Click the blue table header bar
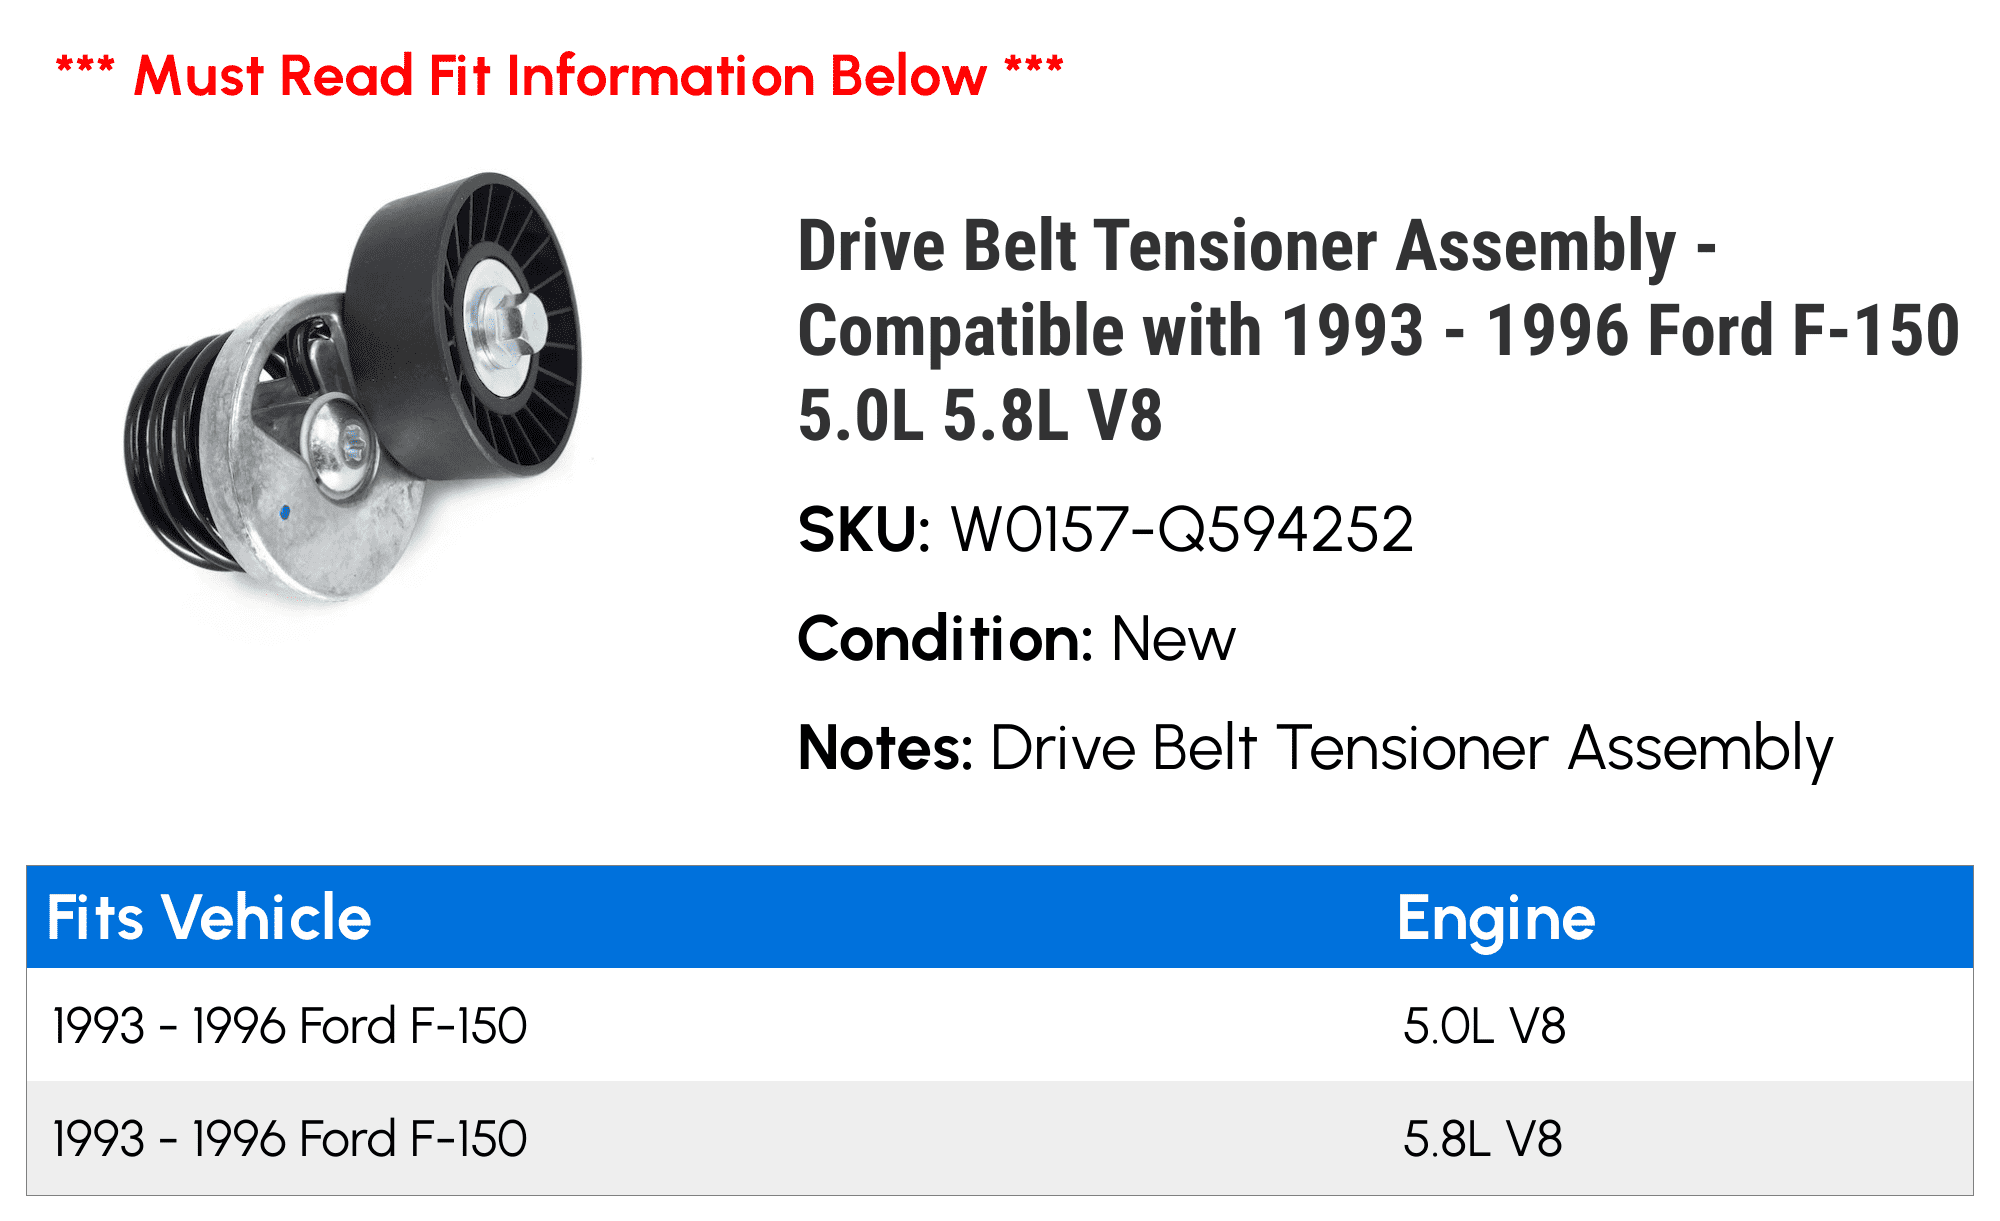This screenshot has height=1221, width=2000. pos(1000,917)
